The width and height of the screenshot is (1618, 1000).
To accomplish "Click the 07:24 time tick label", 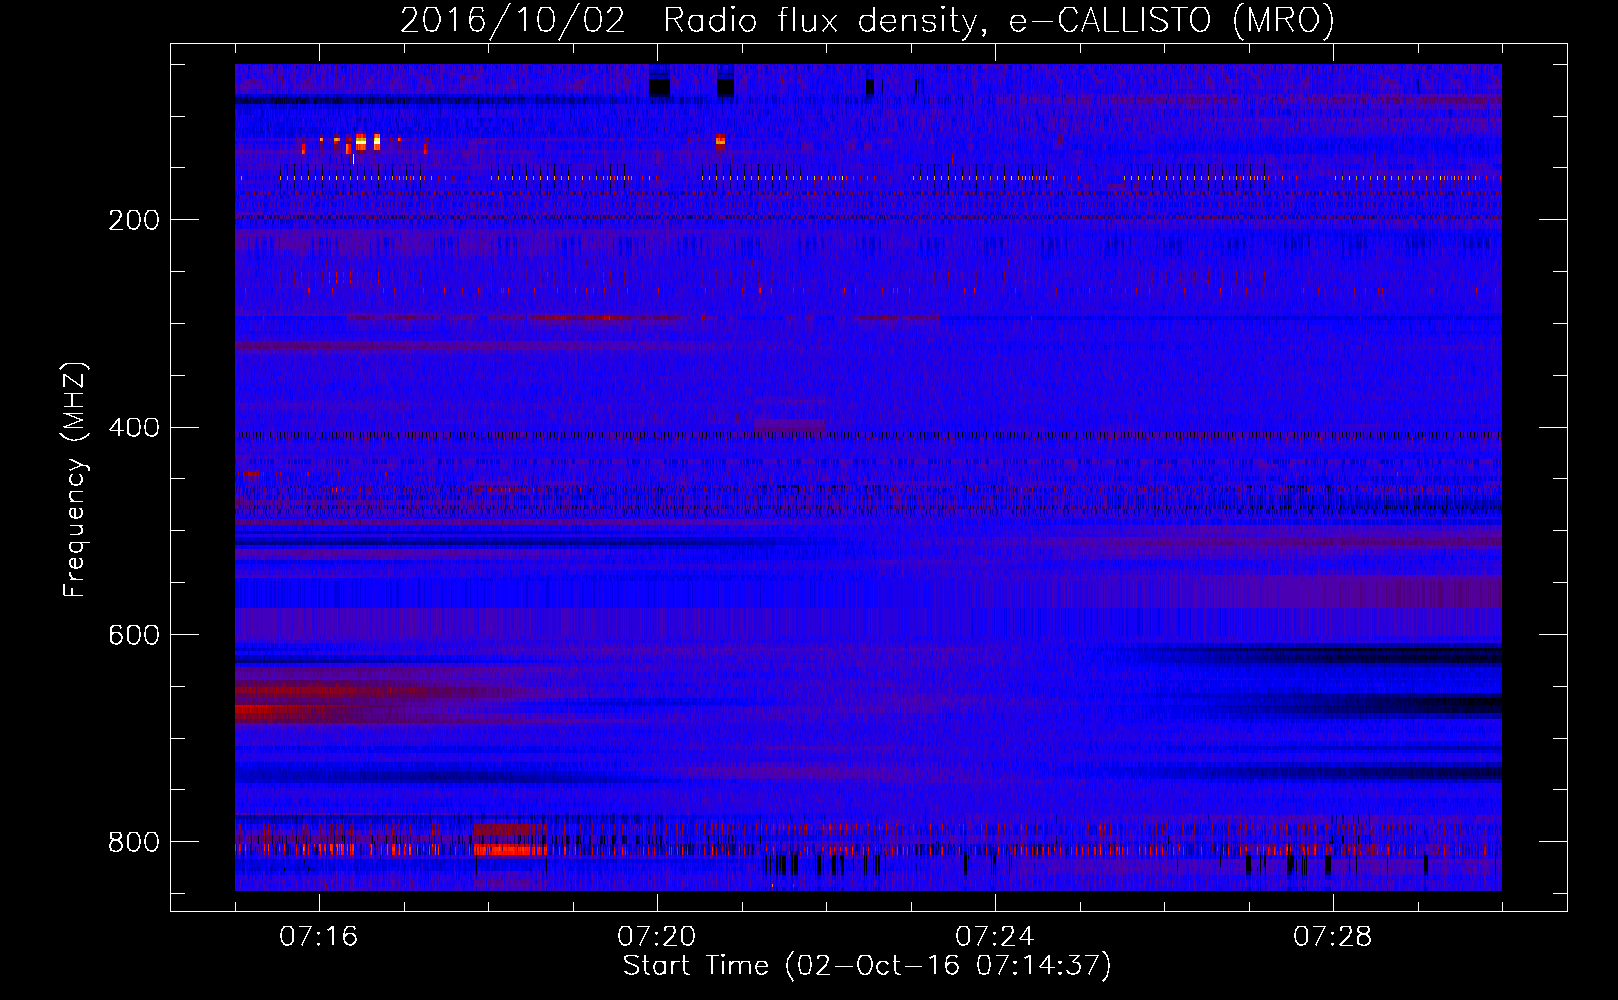I will [995, 937].
